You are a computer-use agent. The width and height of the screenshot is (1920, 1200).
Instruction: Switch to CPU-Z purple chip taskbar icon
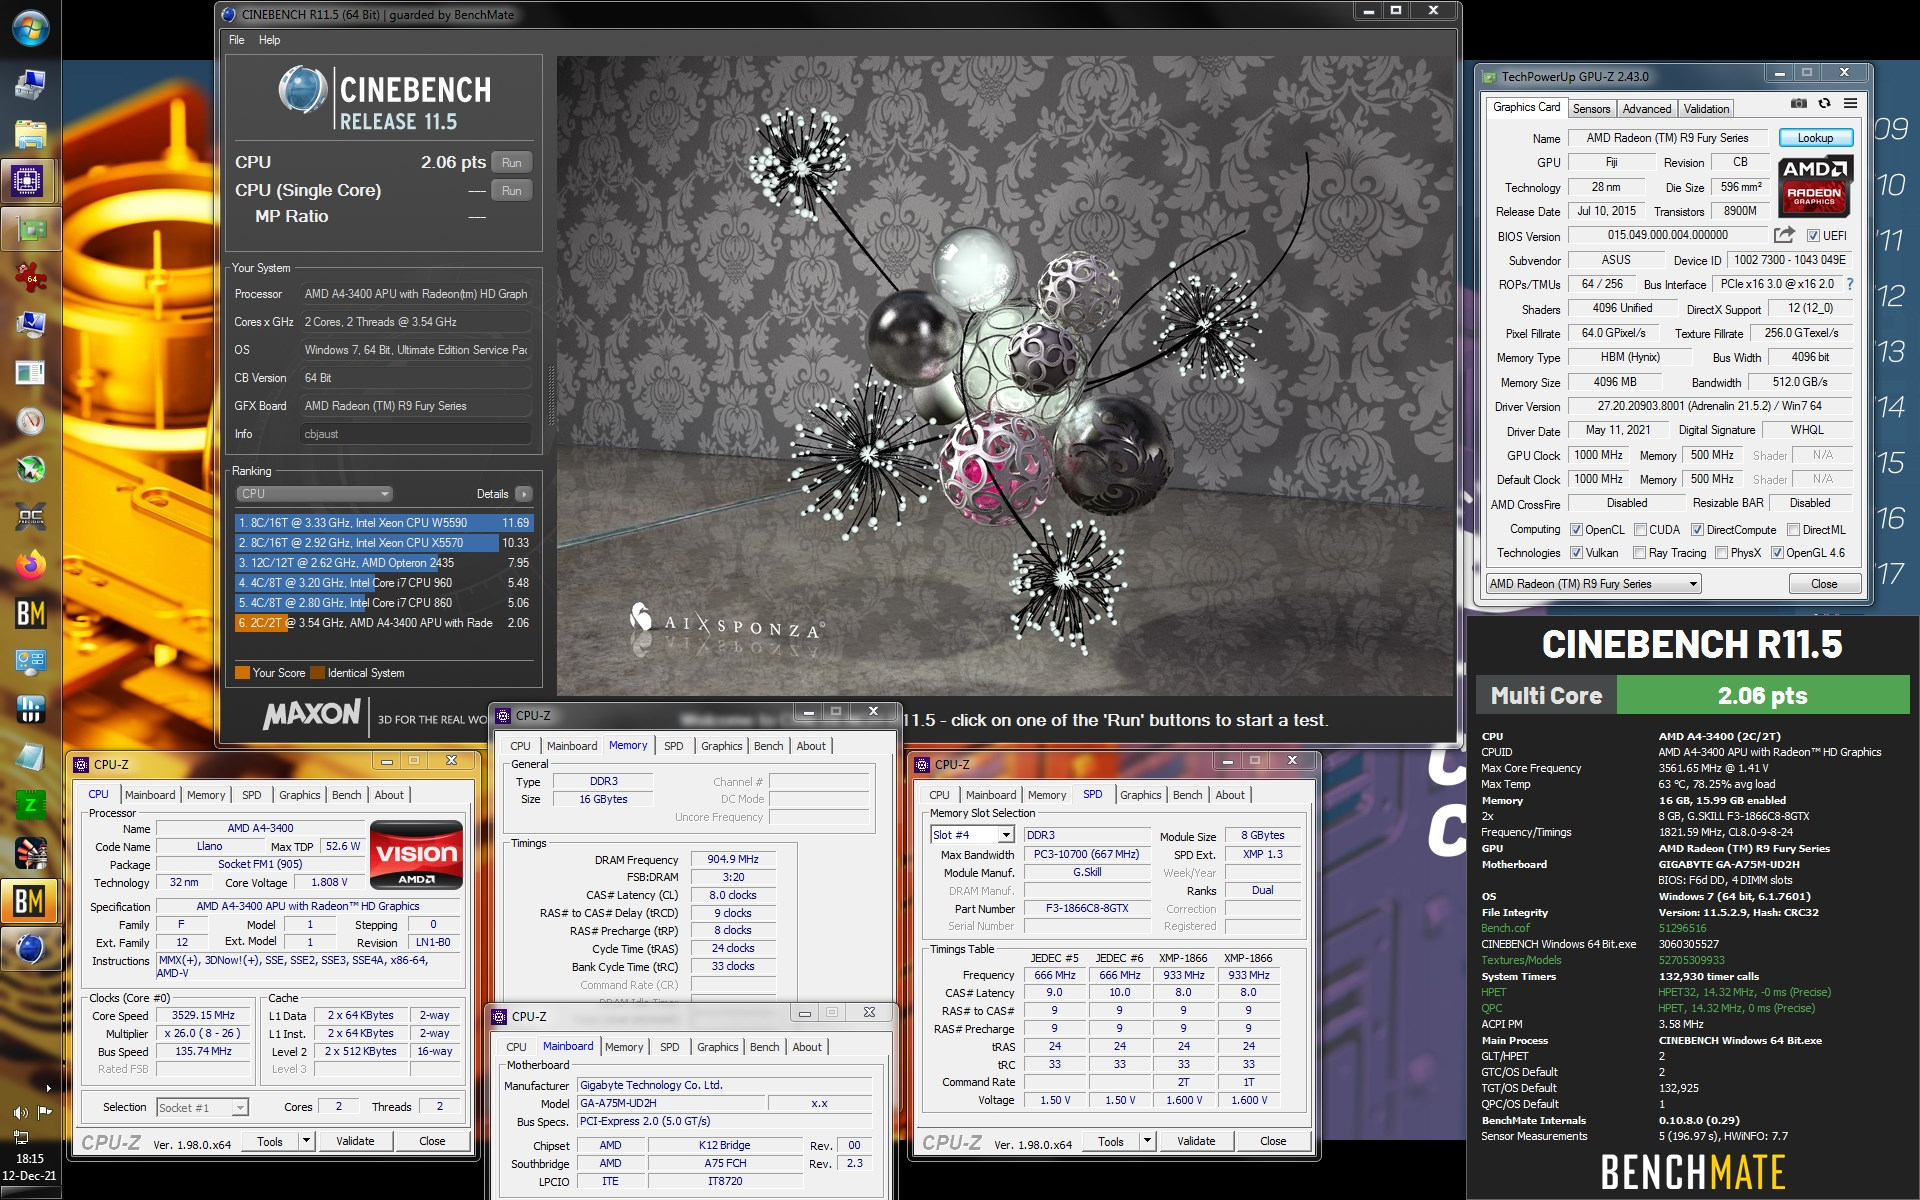pyautogui.click(x=30, y=182)
